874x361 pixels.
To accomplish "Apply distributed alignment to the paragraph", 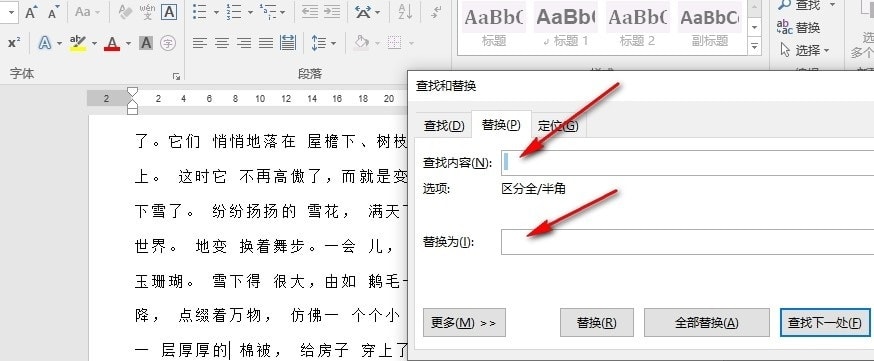I will (288, 43).
